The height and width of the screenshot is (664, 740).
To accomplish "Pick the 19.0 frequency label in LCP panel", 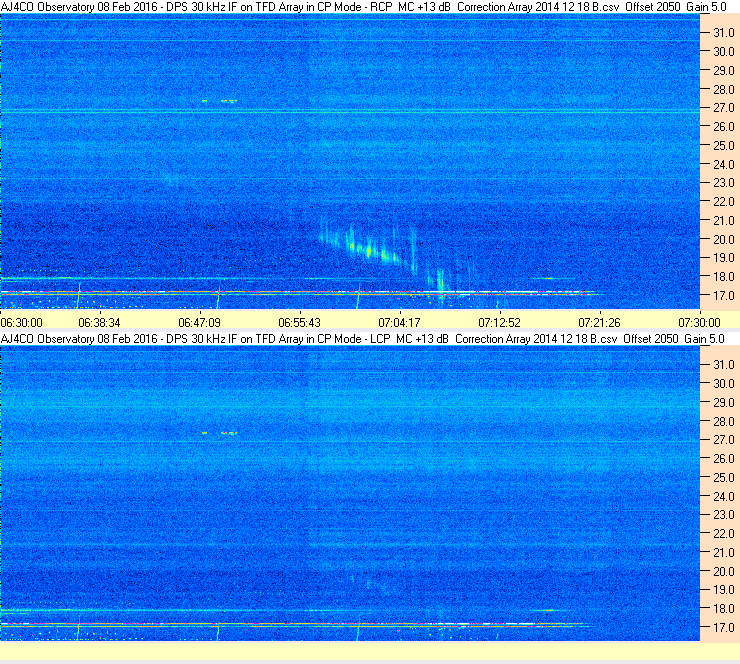I will pos(723,589).
